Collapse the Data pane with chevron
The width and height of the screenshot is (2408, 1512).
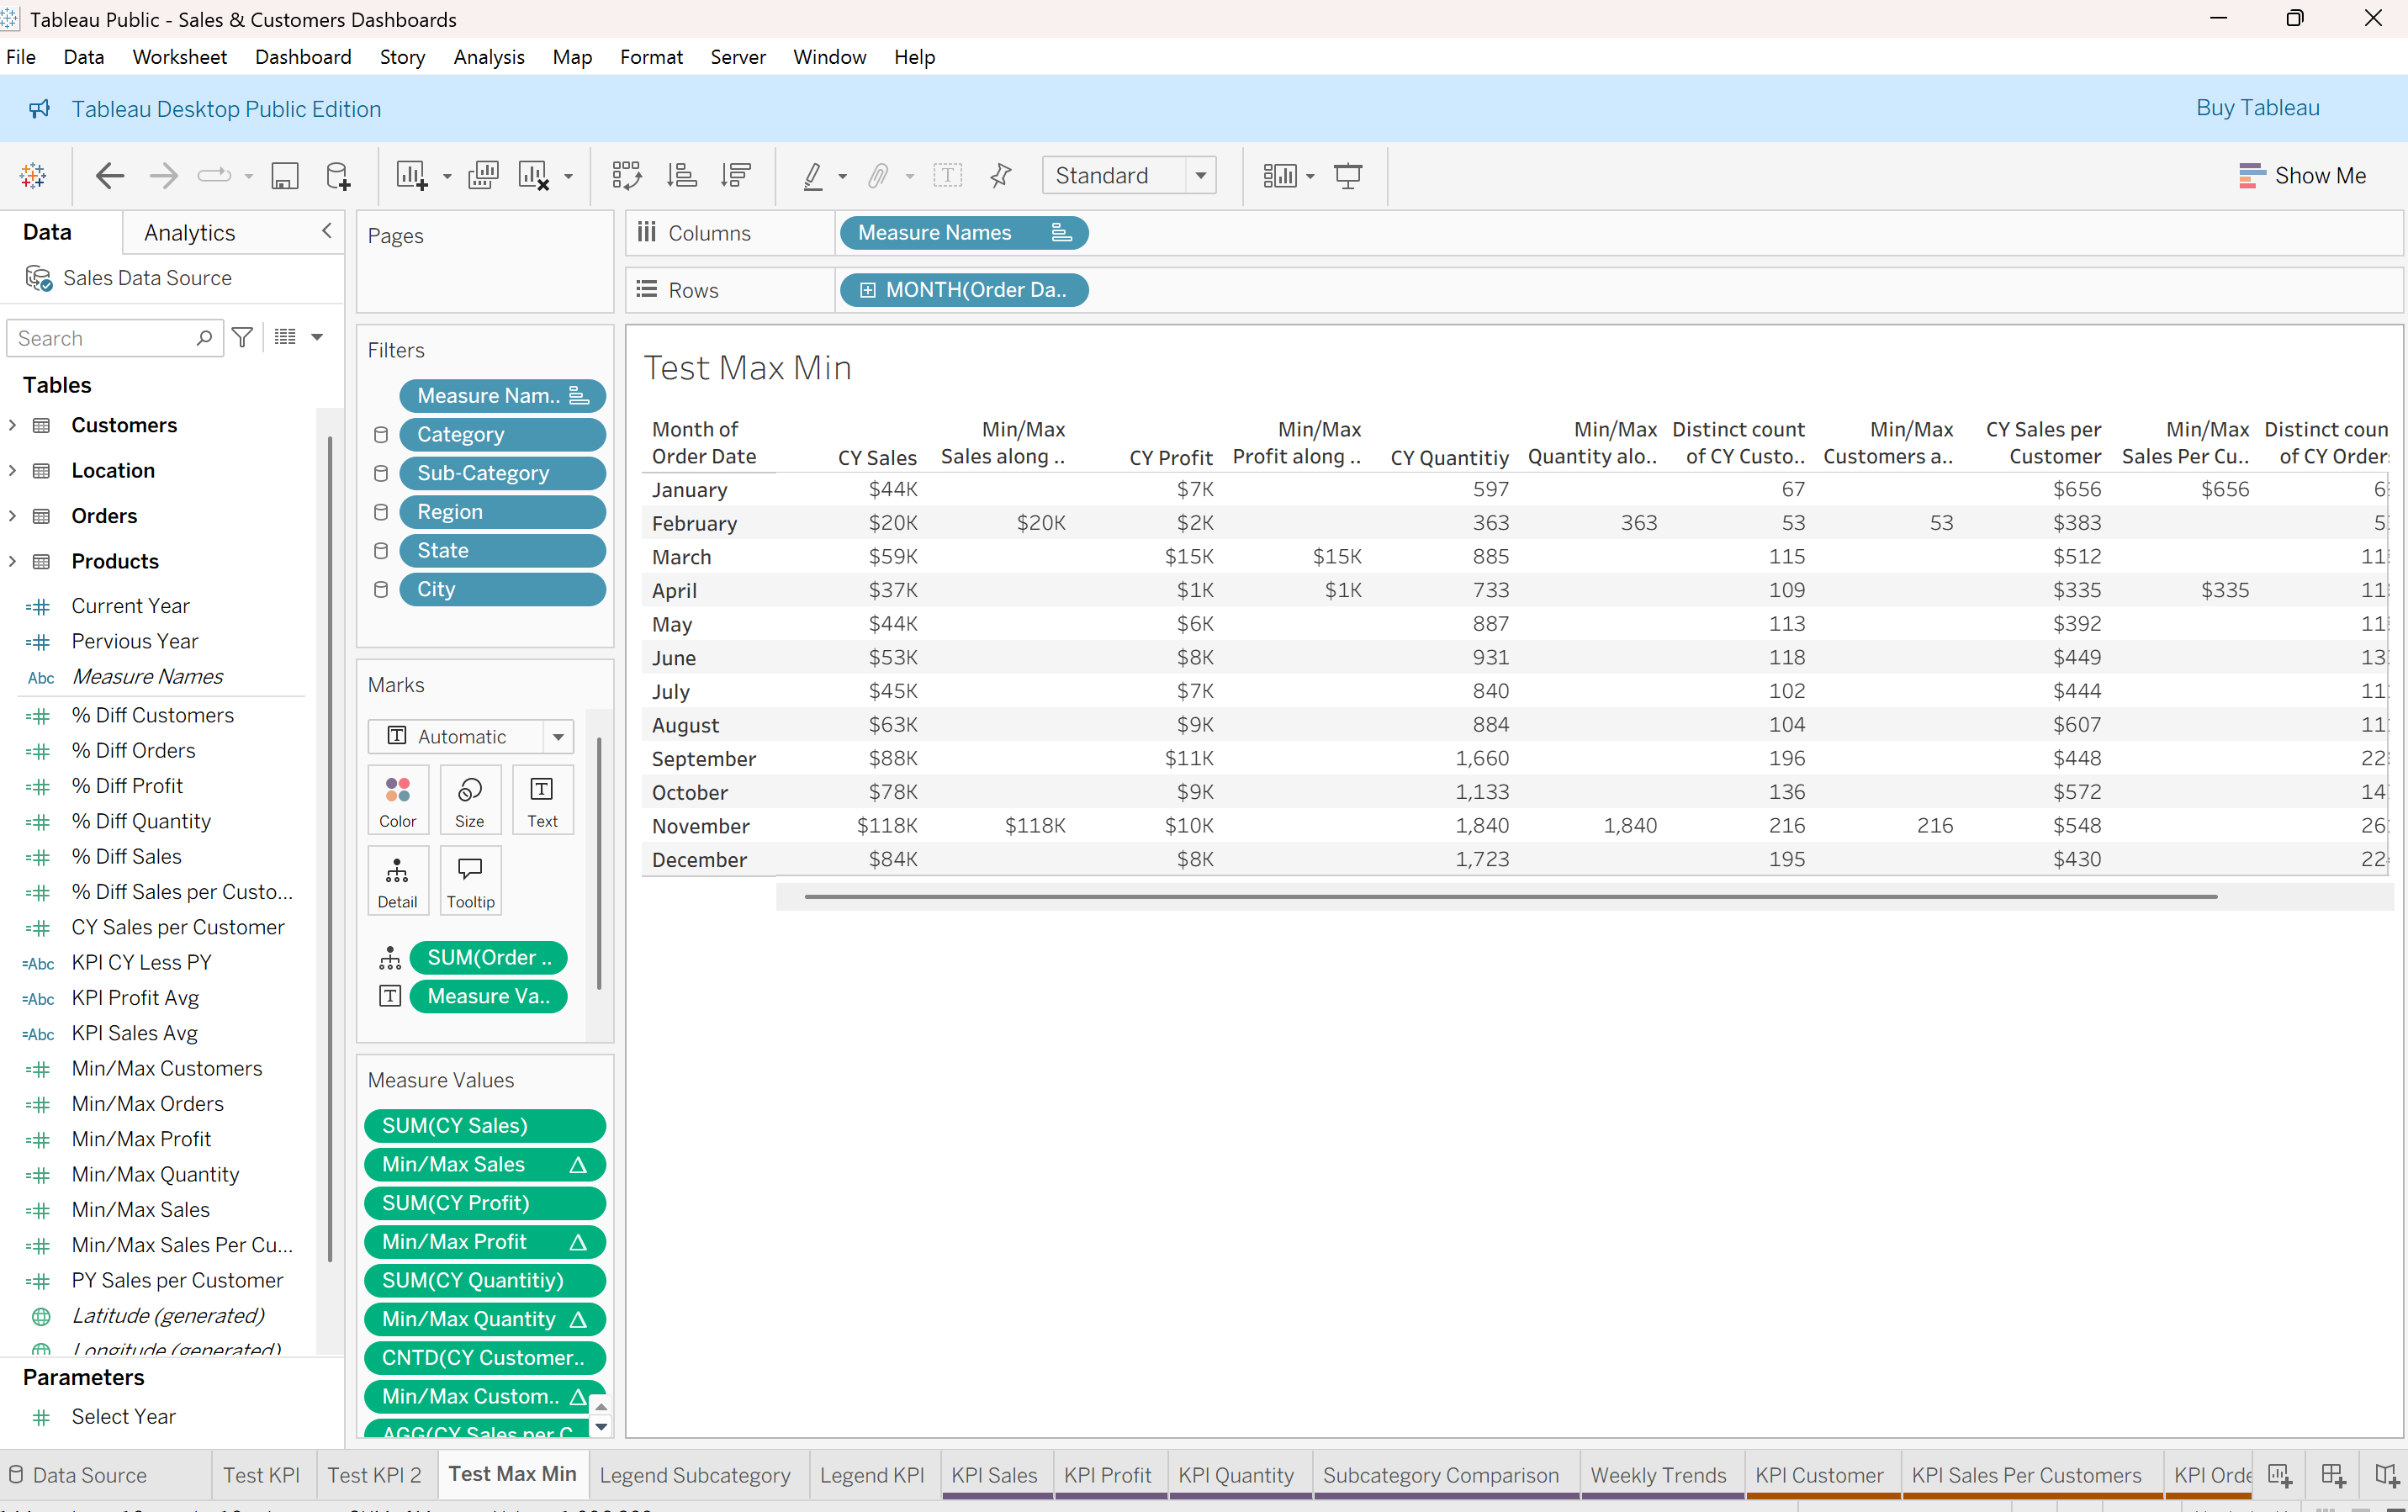[326, 232]
